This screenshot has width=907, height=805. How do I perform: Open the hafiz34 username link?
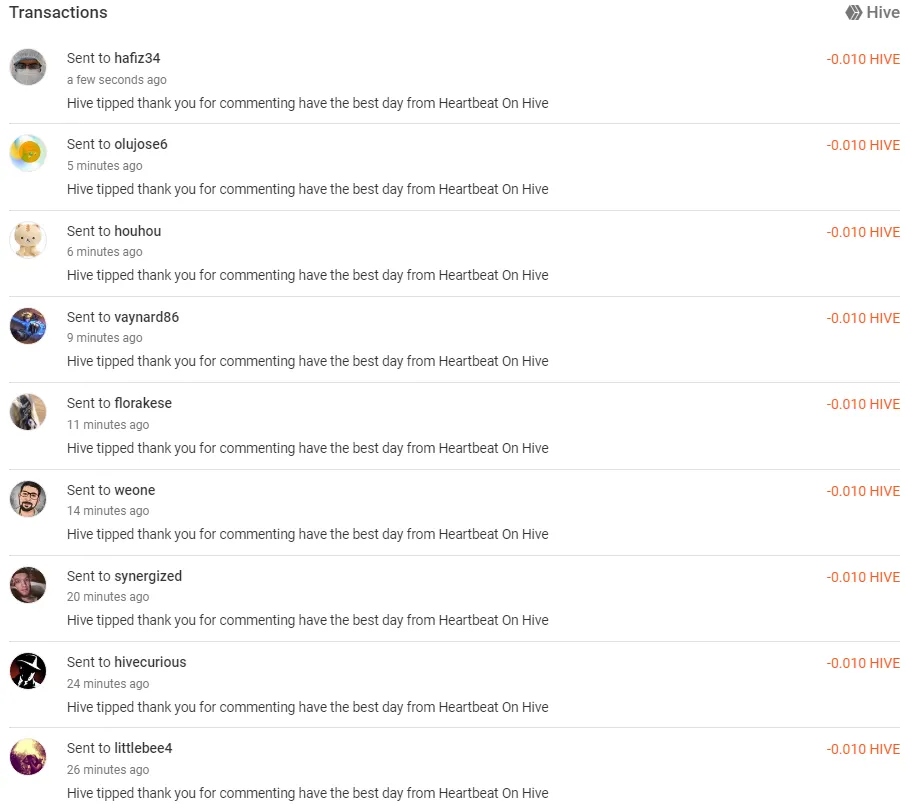click(x=137, y=58)
